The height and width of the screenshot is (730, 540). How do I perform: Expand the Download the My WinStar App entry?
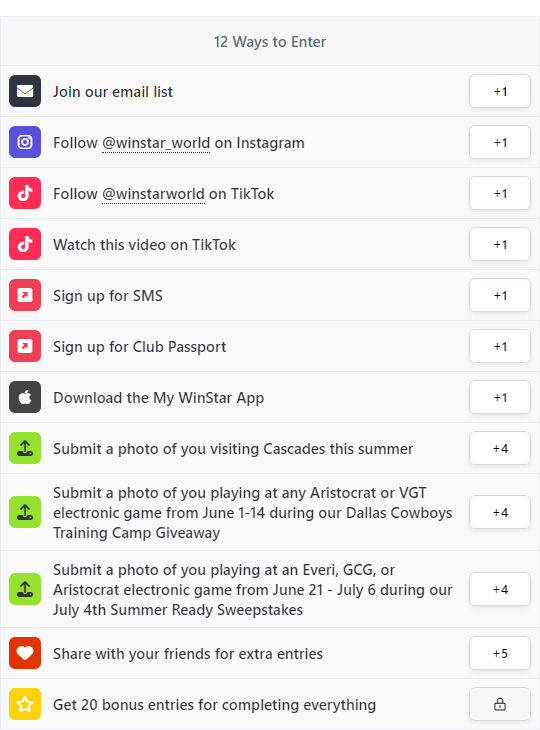pyautogui.click(x=270, y=397)
